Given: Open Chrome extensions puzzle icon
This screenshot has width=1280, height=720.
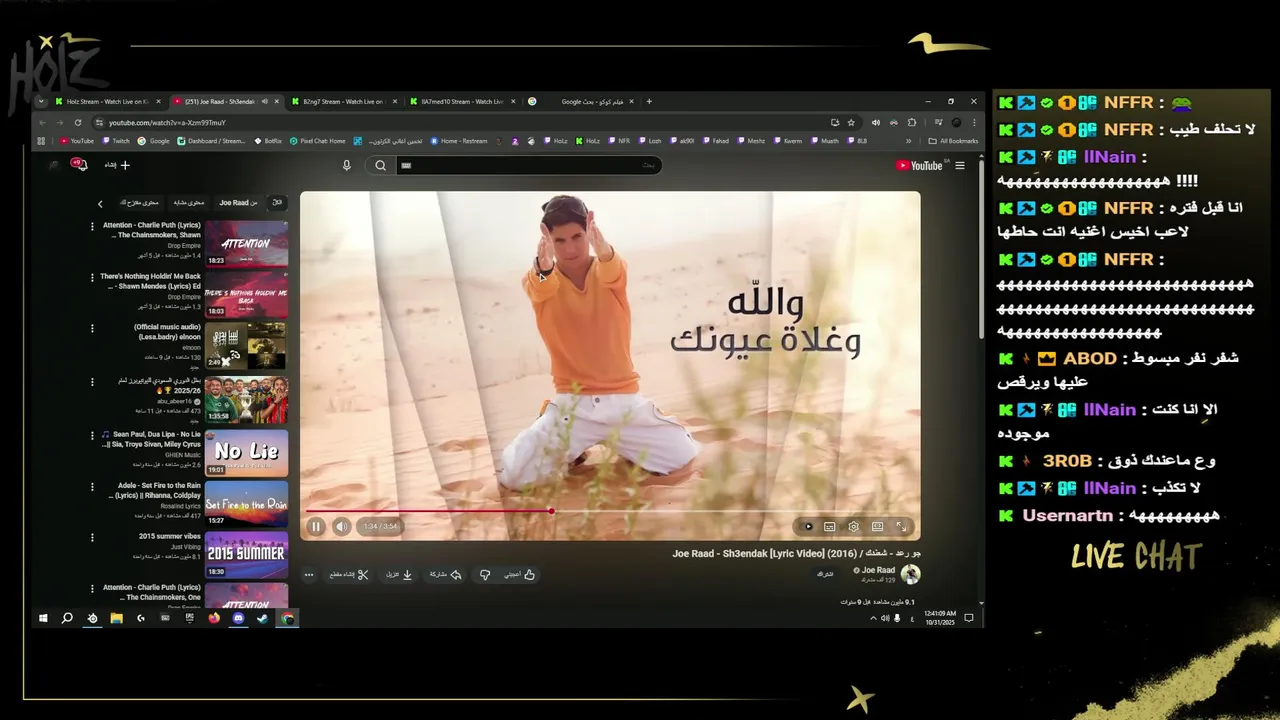Looking at the screenshot, I should click(912, 122).
